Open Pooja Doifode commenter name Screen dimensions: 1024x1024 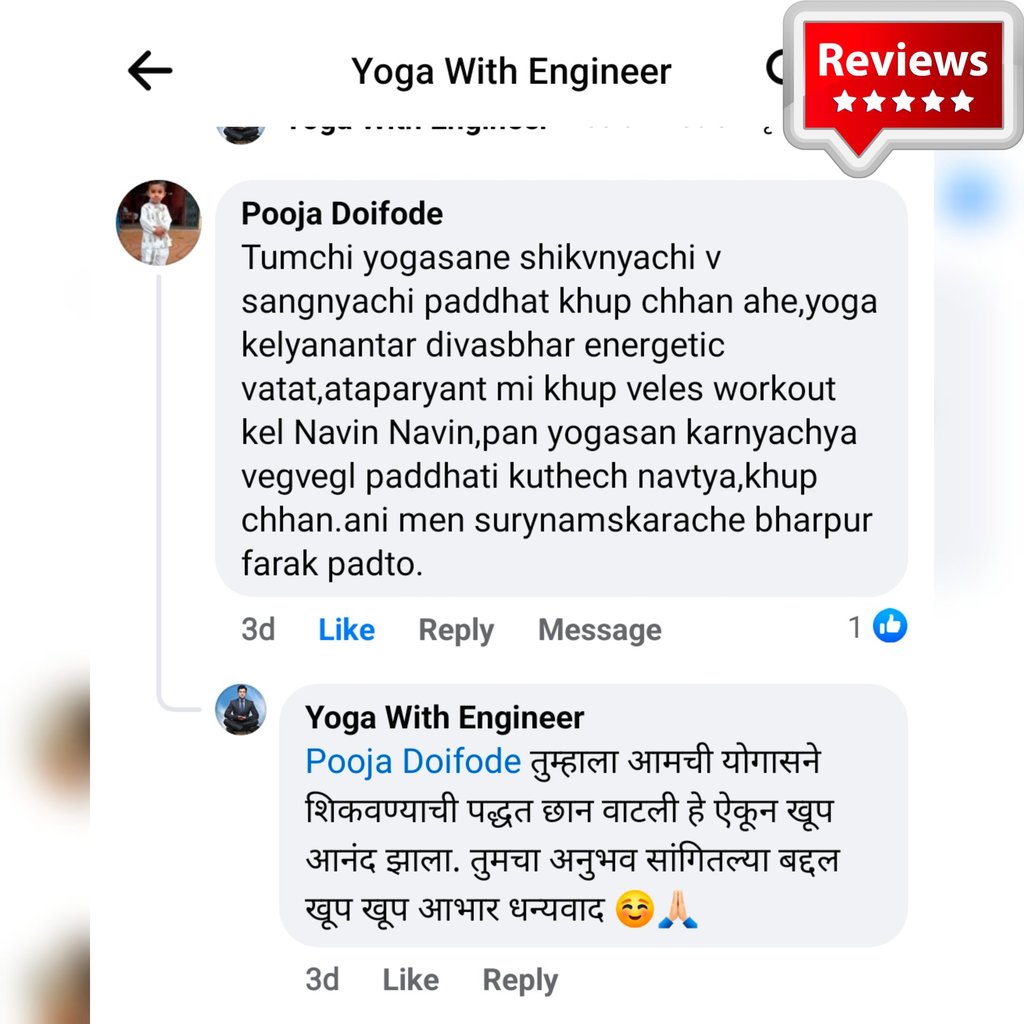[x=342, y=214]
